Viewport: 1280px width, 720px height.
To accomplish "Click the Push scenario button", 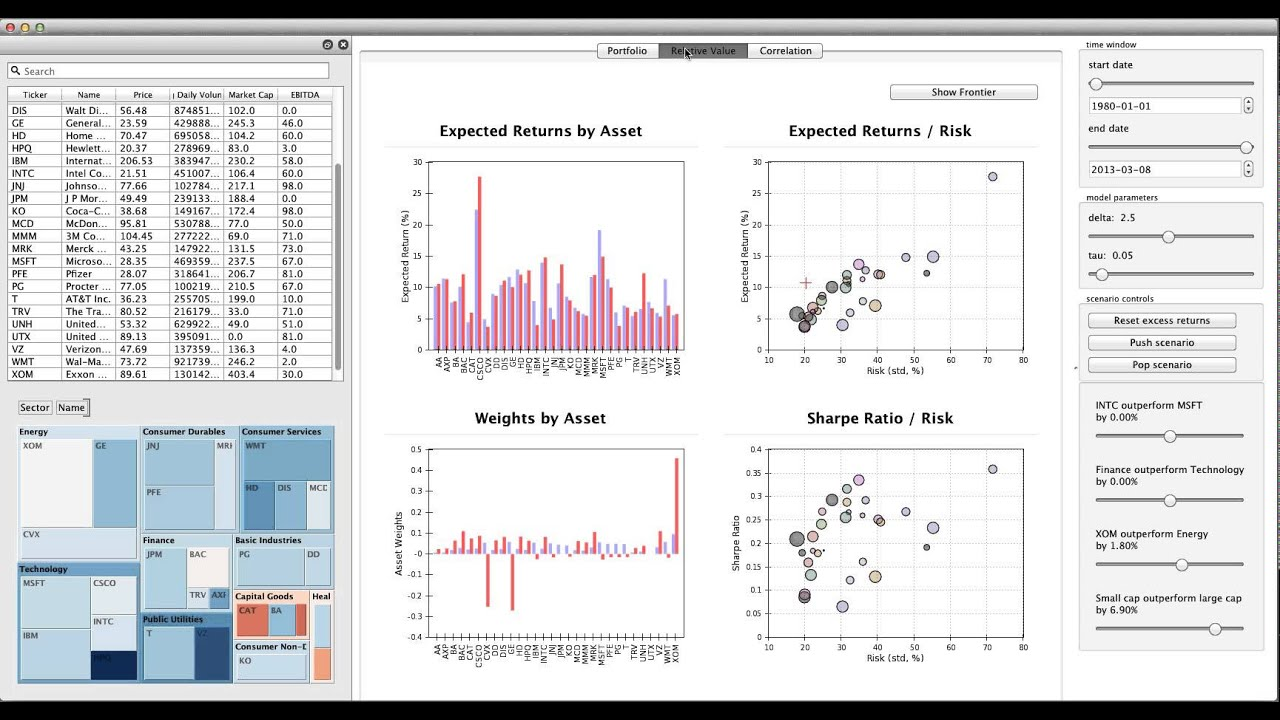I will coord(1162,343).
